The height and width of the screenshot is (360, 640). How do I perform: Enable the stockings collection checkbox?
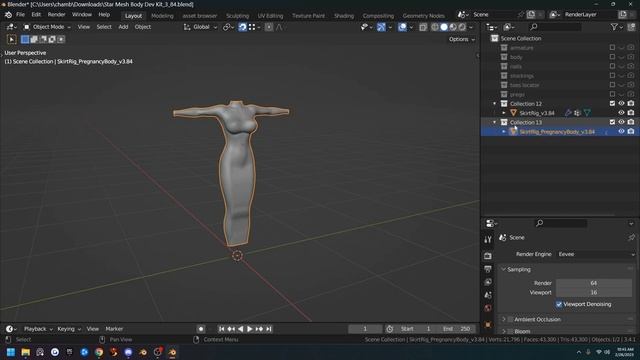pos(612,76)
